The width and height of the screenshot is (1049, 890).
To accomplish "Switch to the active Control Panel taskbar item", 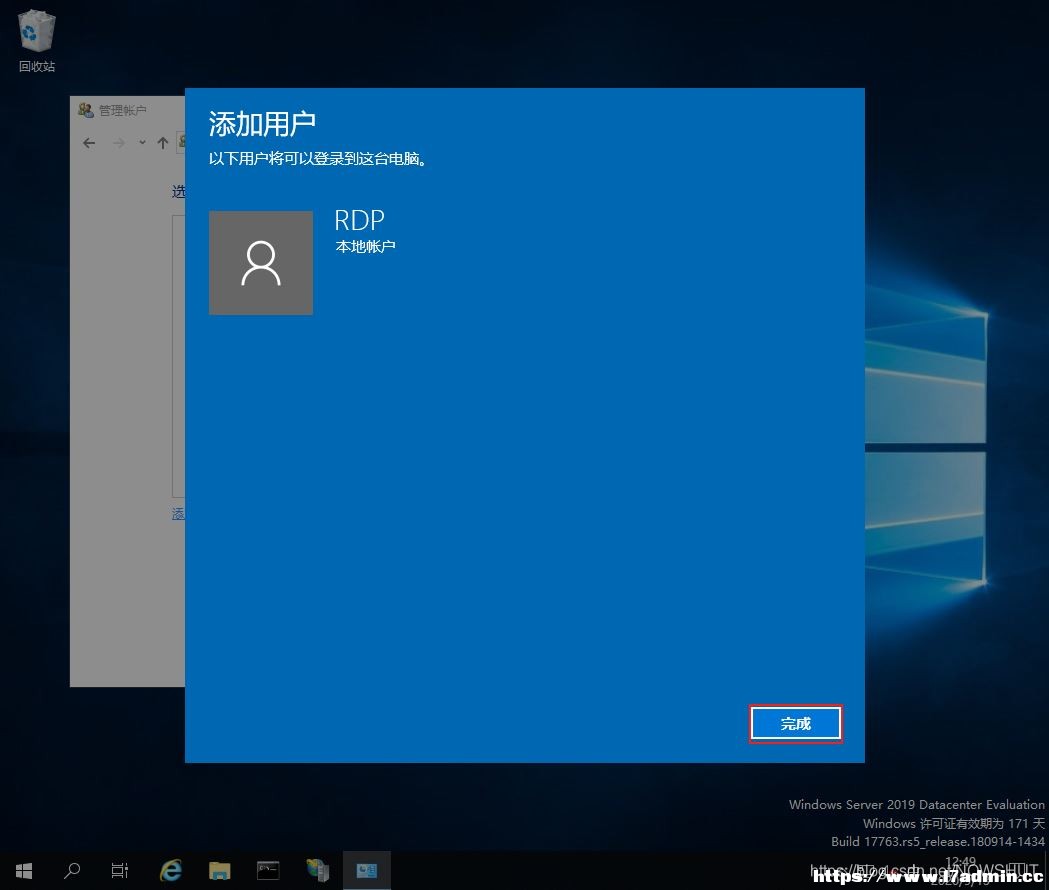I will (x=367, y=871).
